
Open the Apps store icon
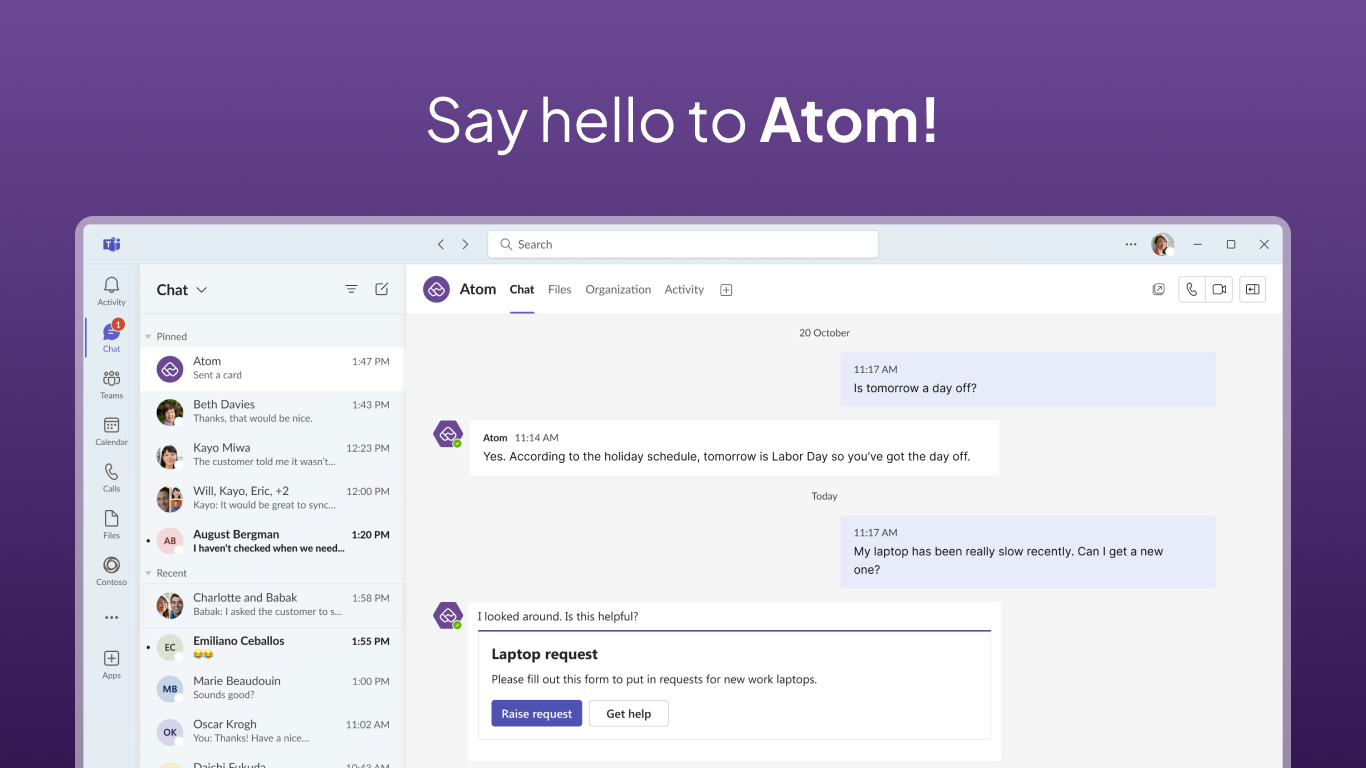111,664
